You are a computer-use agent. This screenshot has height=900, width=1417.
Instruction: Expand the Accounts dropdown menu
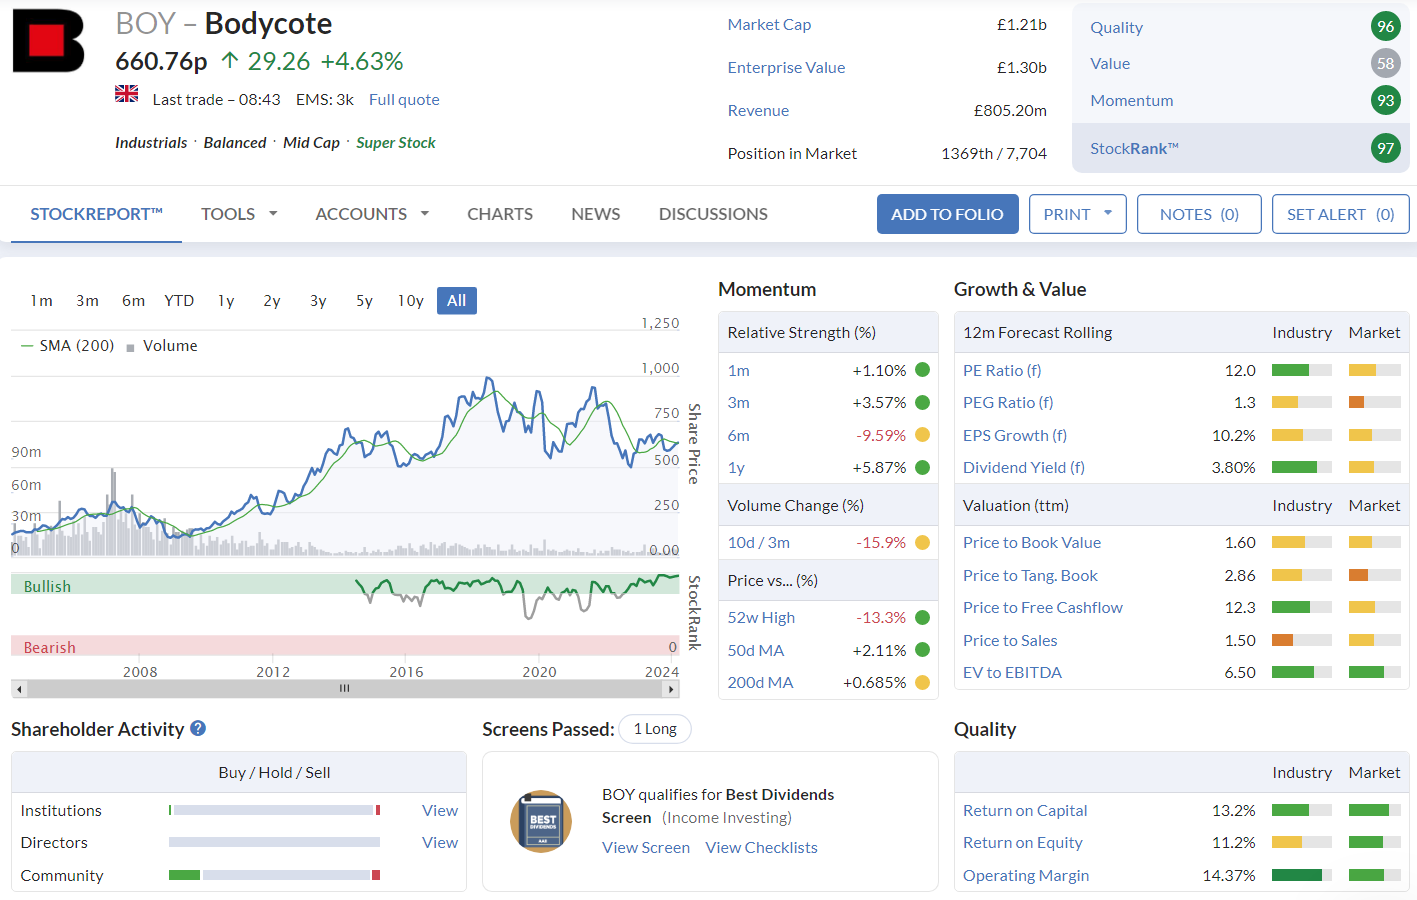pyautogui.click(x=372, y=214)
